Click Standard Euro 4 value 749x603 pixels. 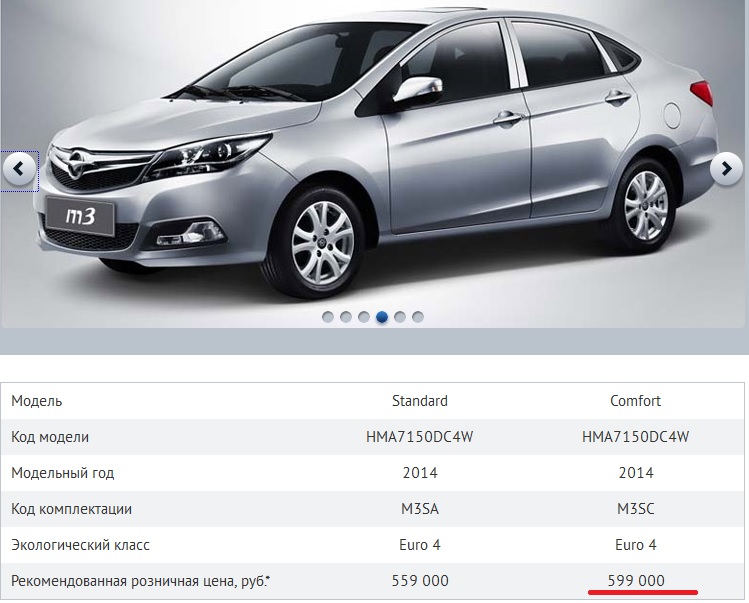420,545
